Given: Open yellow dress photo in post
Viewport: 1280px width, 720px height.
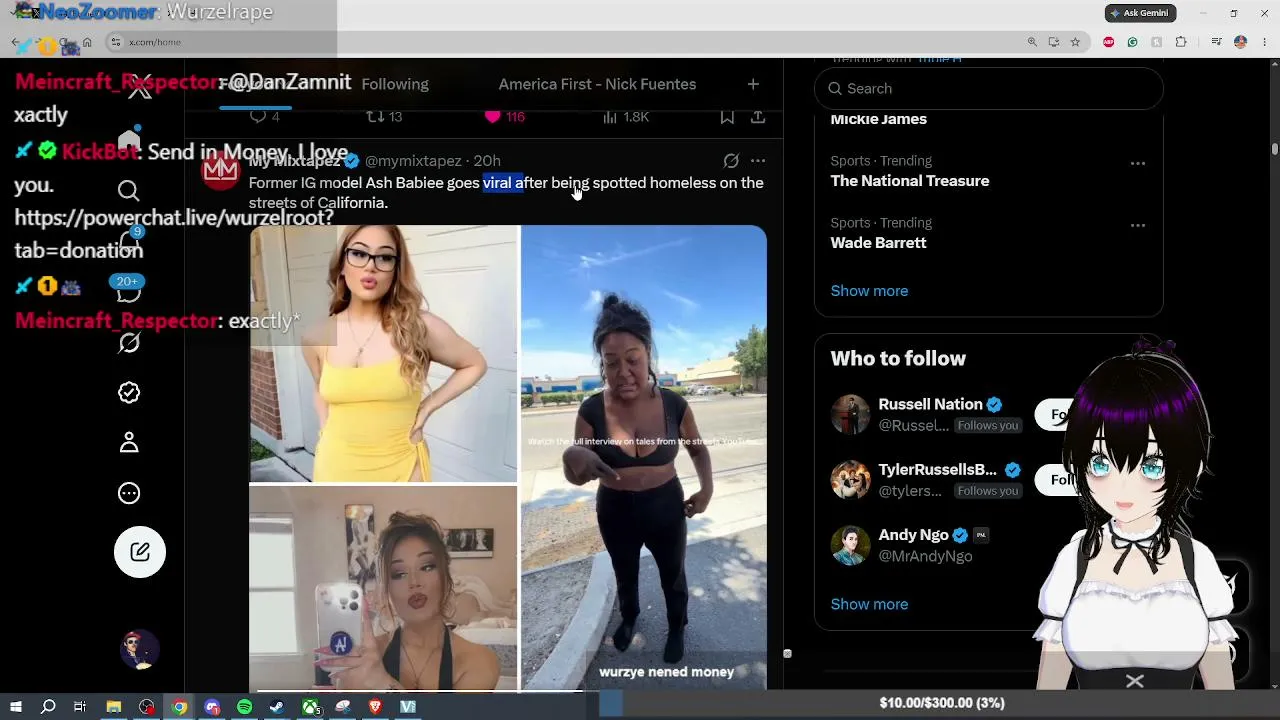Looking at the screenshot, I should [384, 354].
